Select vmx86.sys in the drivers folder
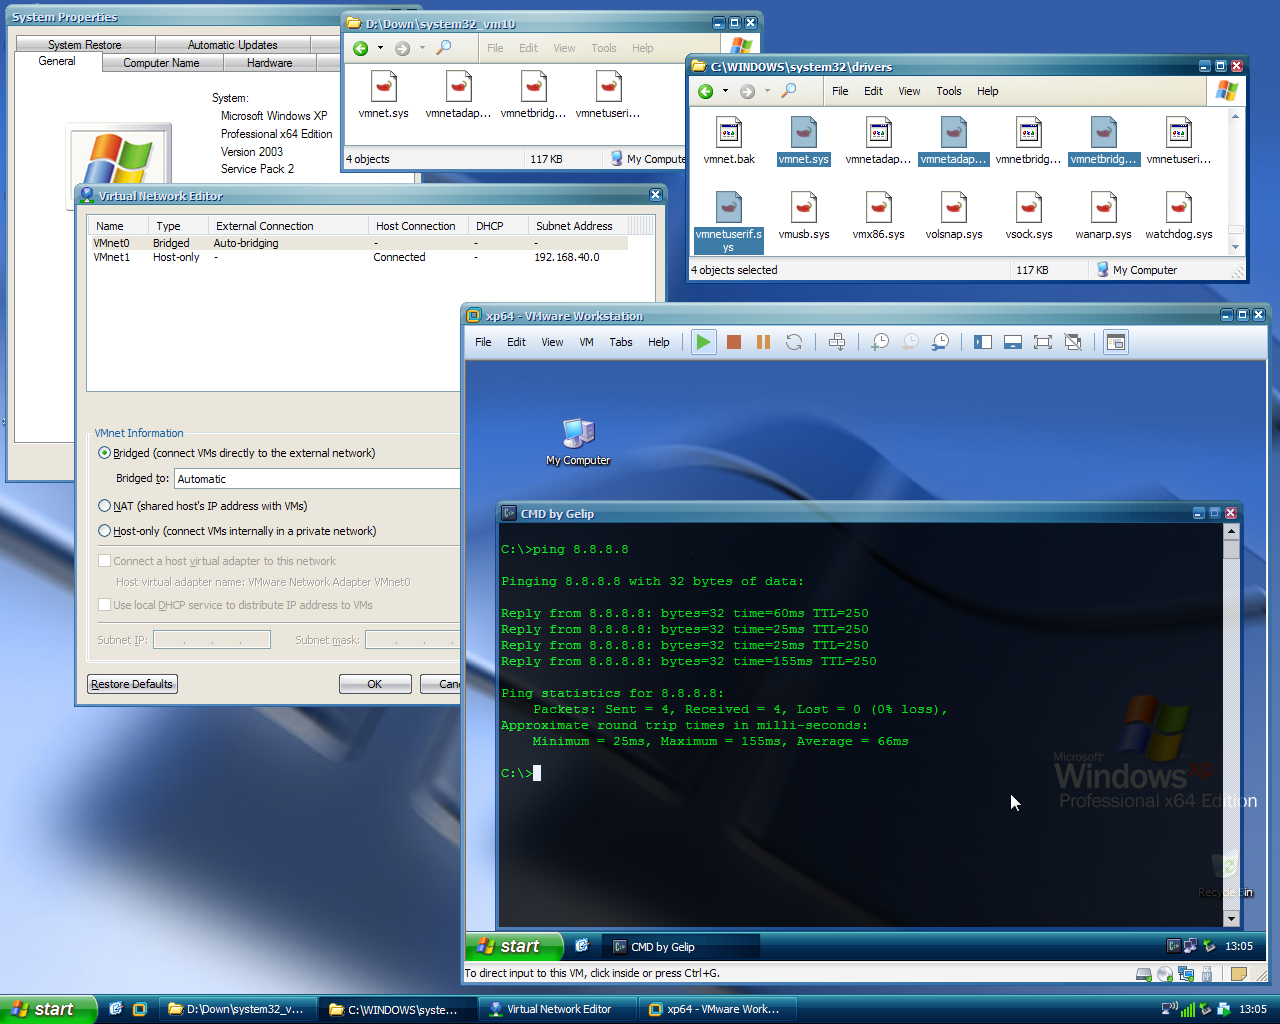 879,216
